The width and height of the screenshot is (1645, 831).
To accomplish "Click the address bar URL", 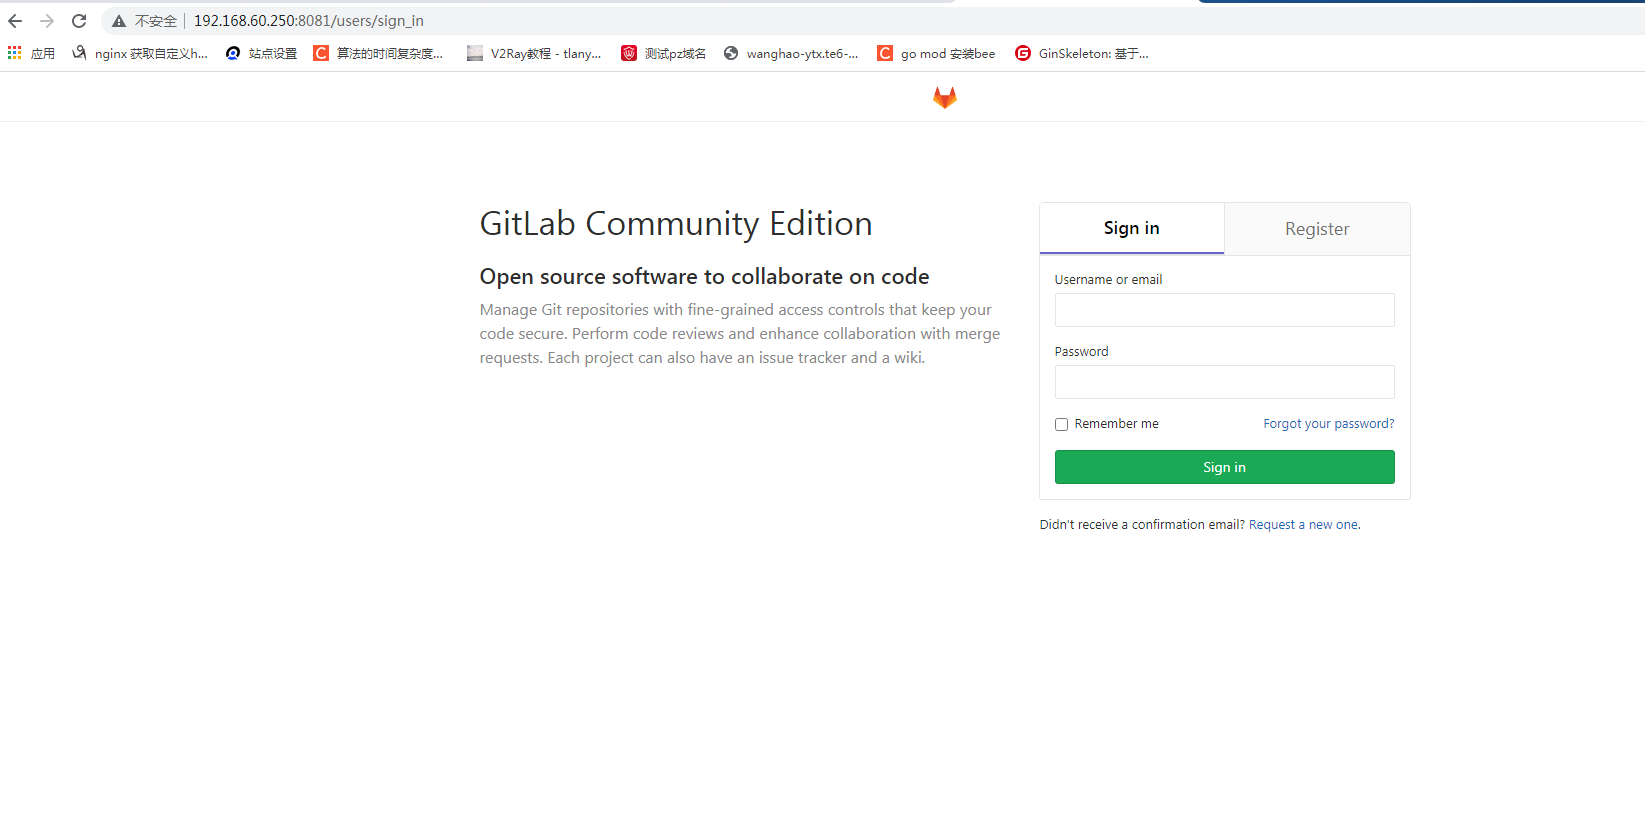I will coord(309,21).
